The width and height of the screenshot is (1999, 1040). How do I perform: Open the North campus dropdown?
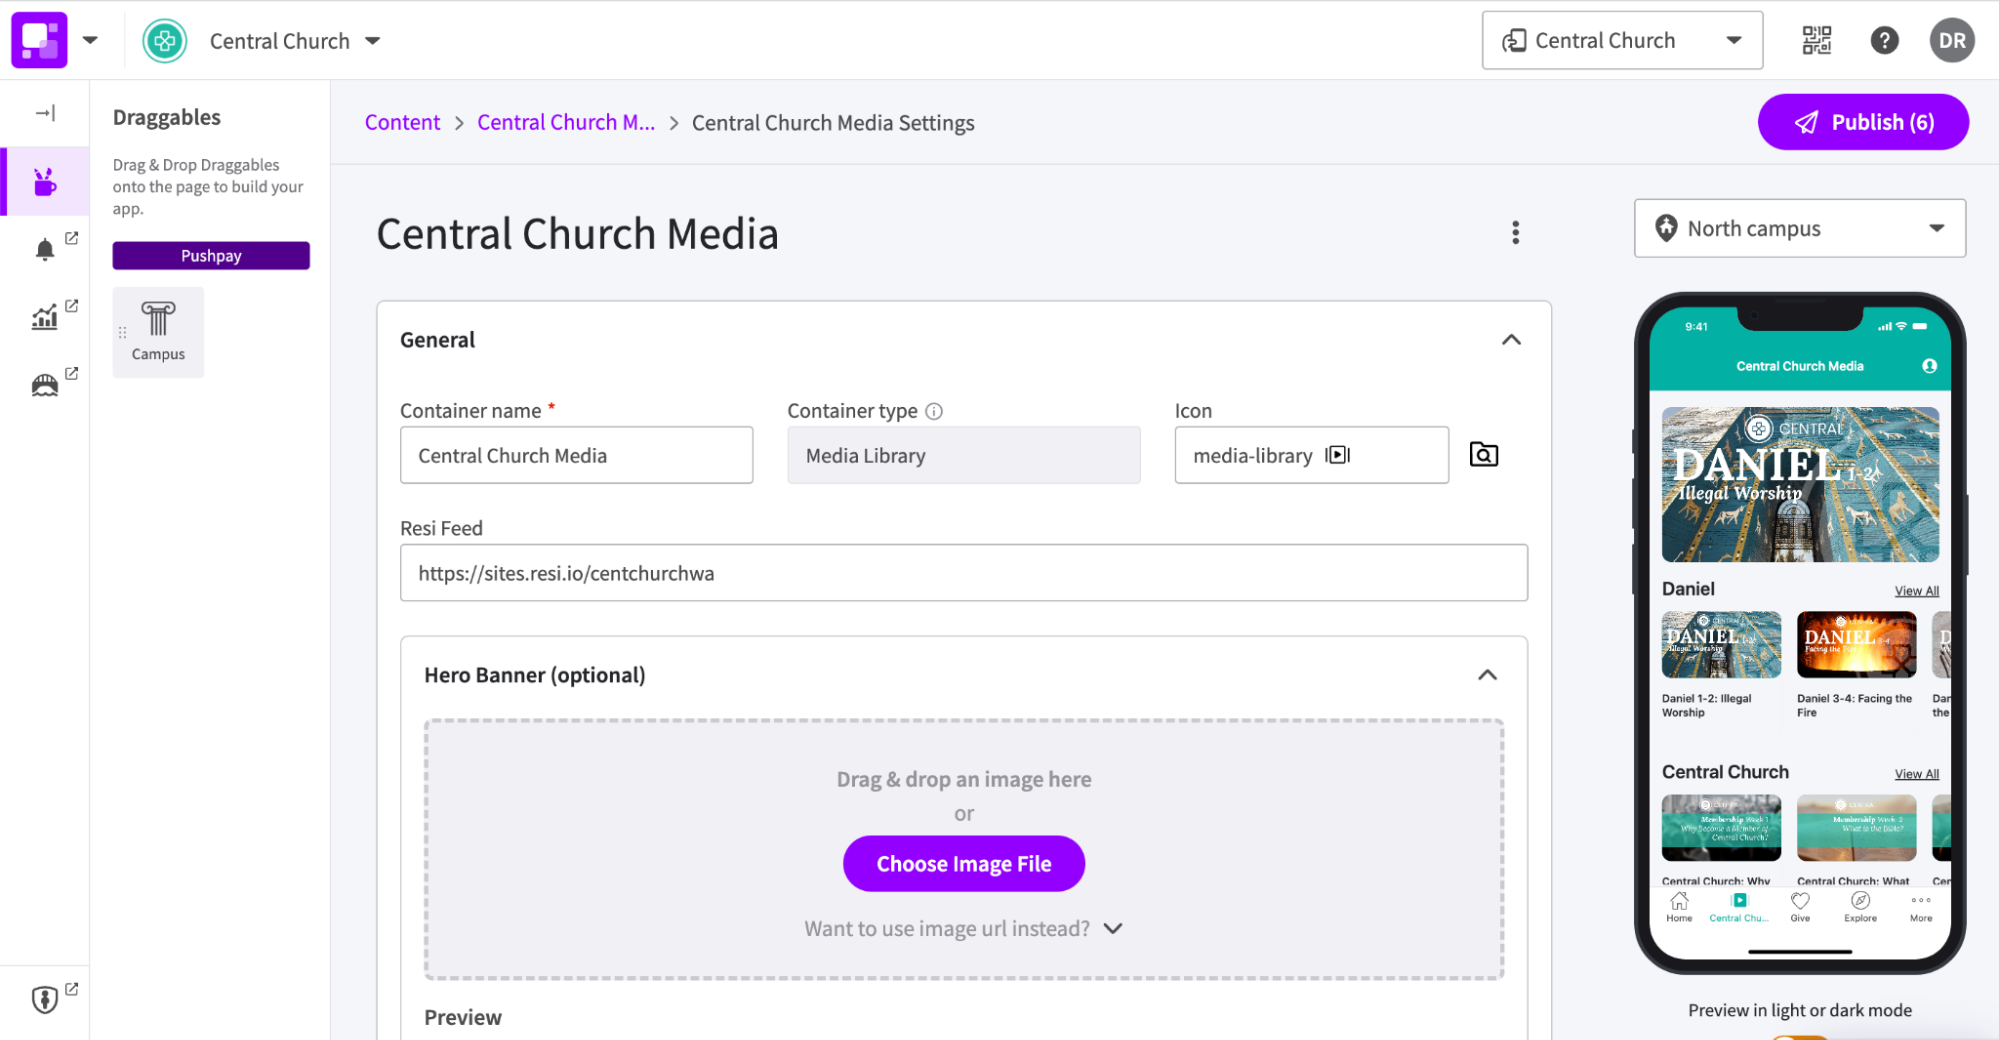pyautogui.click(x=1798, y=228)
